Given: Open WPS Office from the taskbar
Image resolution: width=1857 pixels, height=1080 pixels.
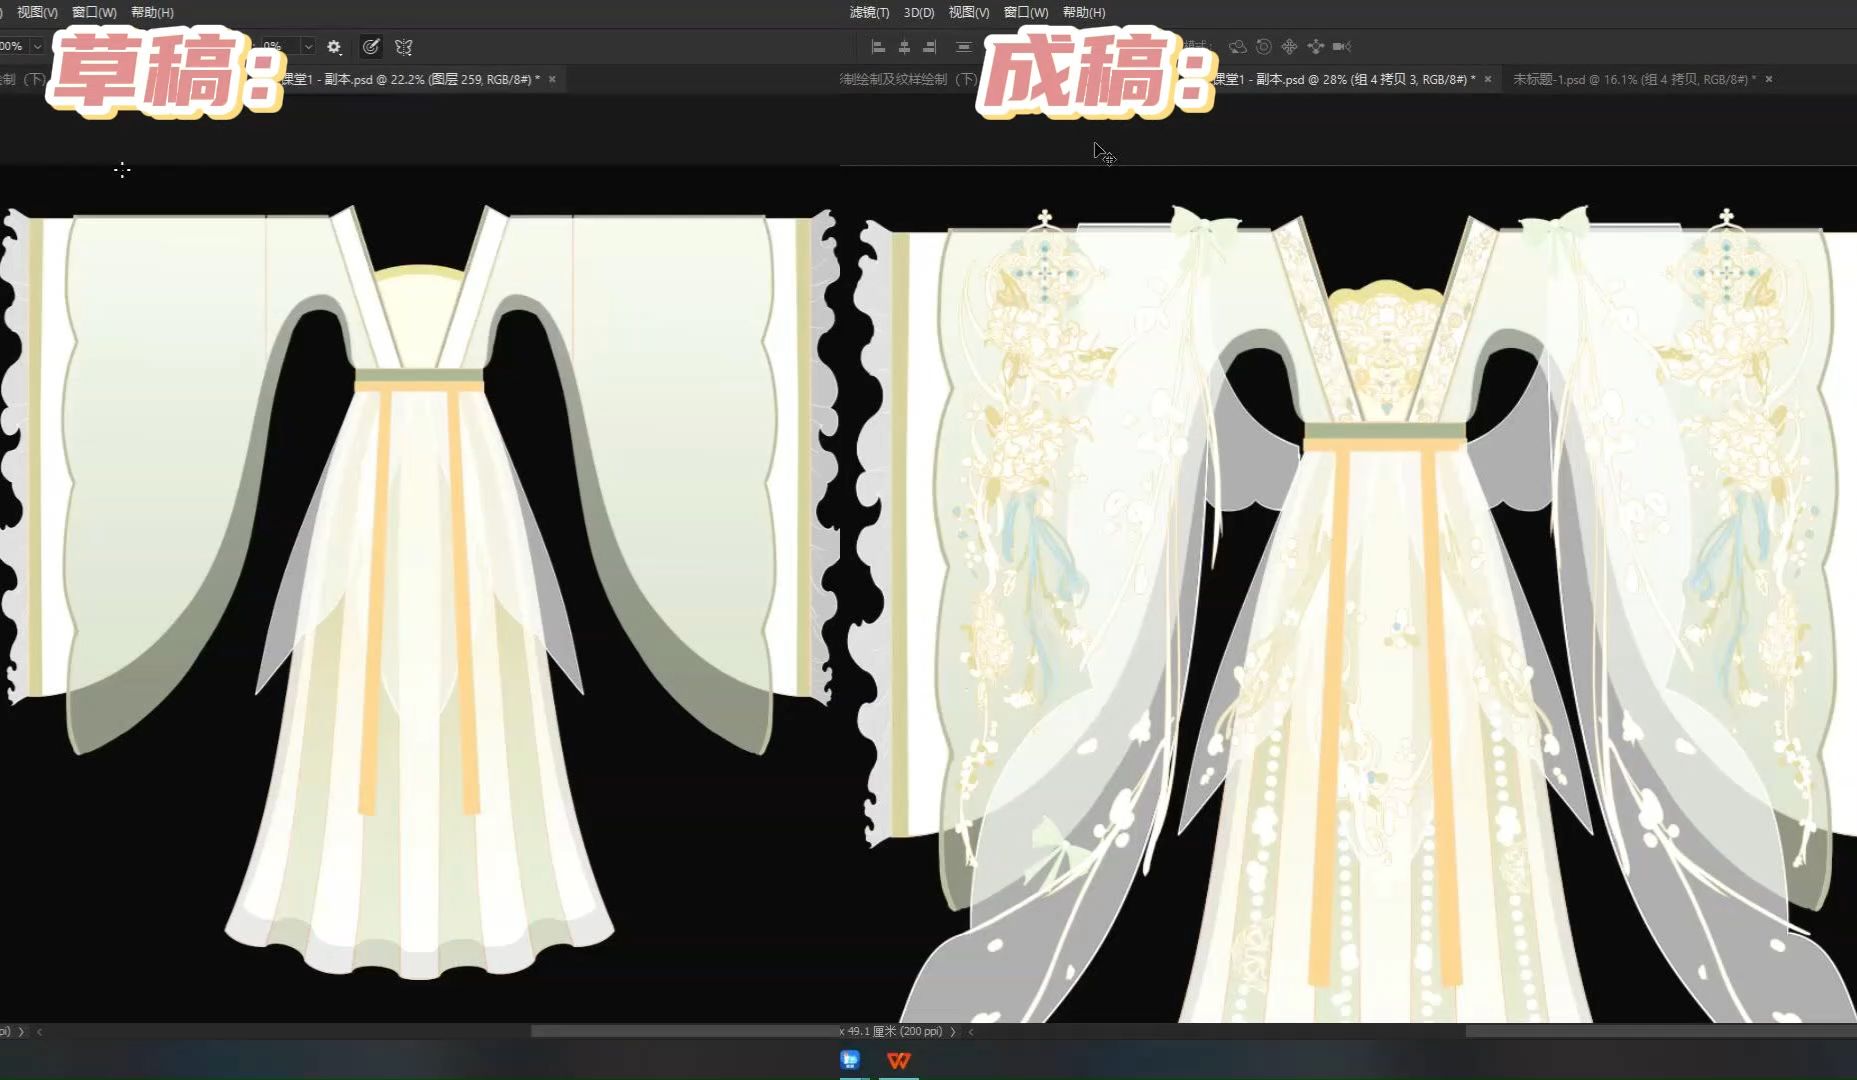Looking at the screenshot, I should 898,1061.
